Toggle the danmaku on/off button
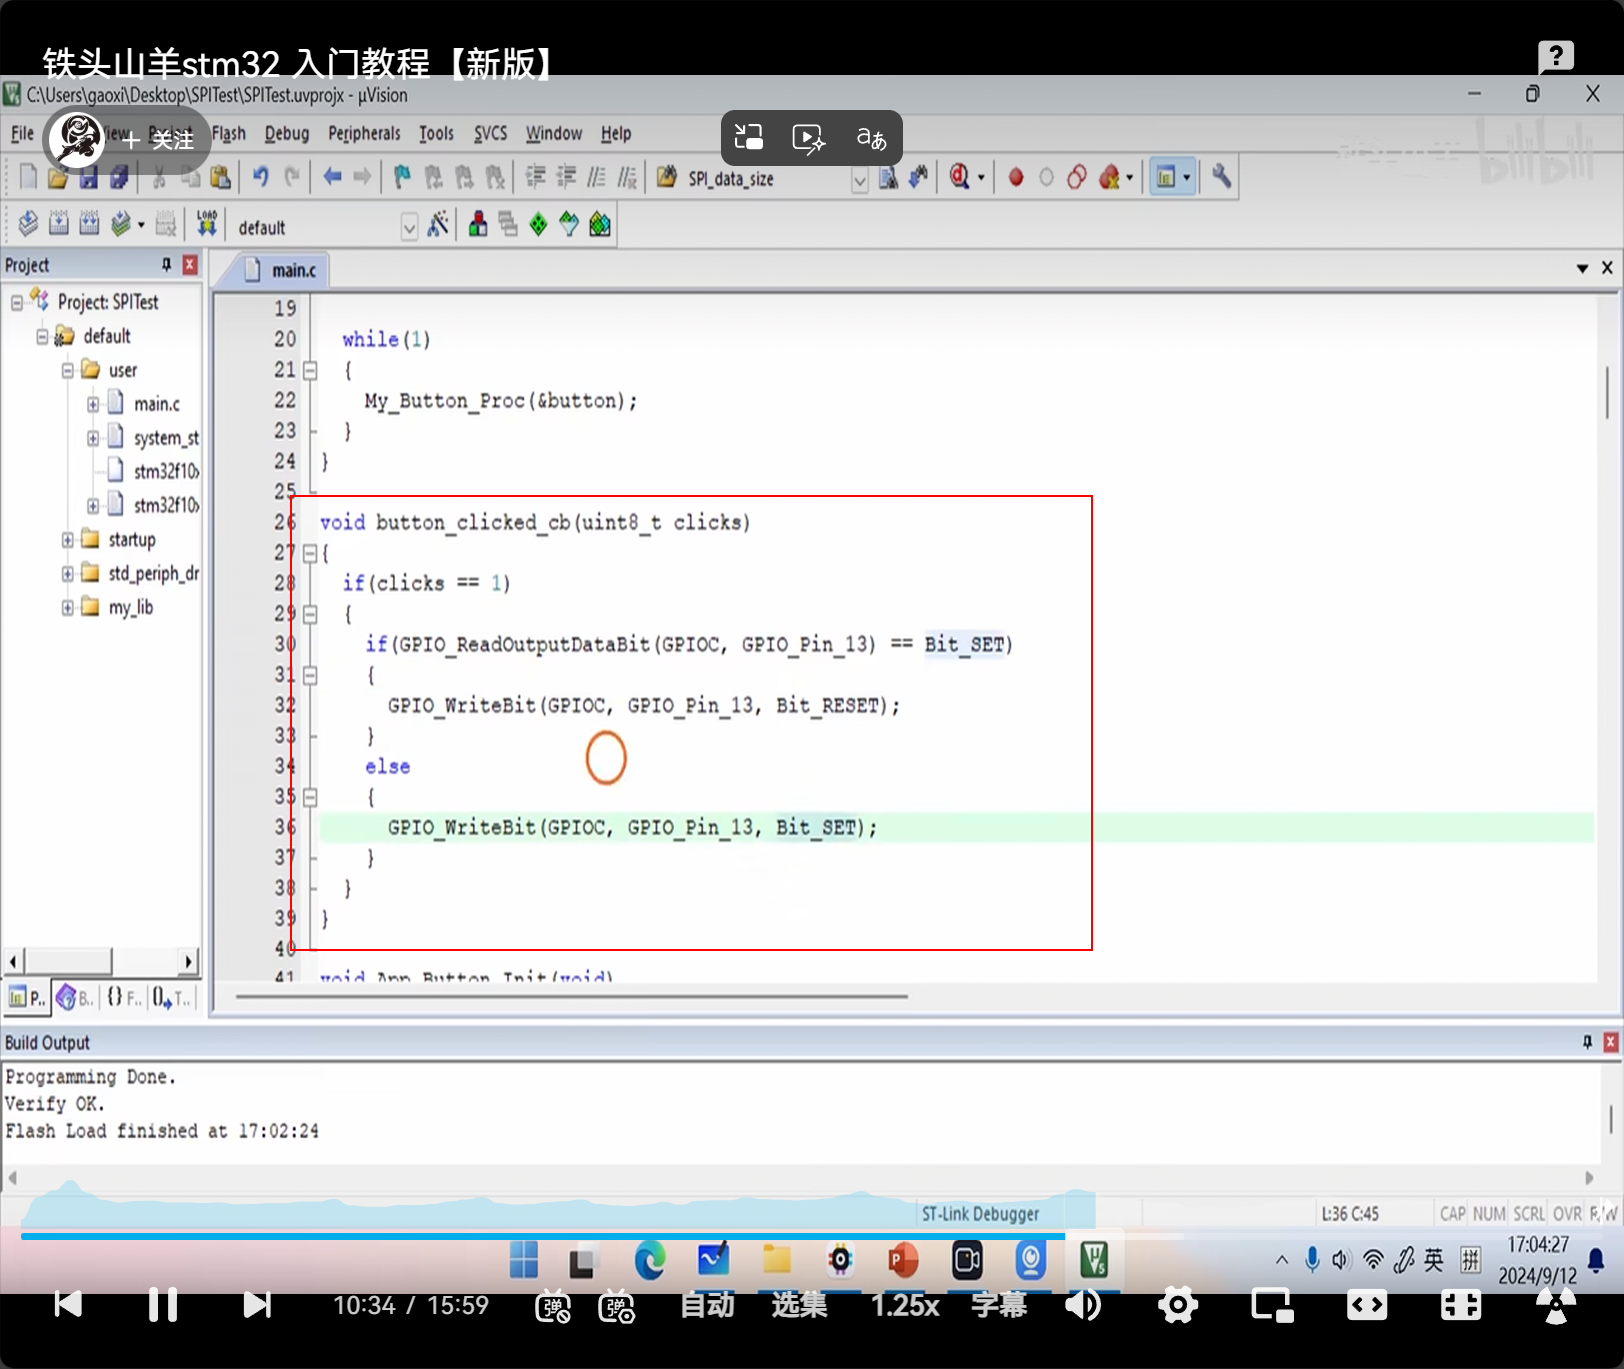Image resolution: width=1624 pixels, height=1369 pixels. click(553, 1306)
